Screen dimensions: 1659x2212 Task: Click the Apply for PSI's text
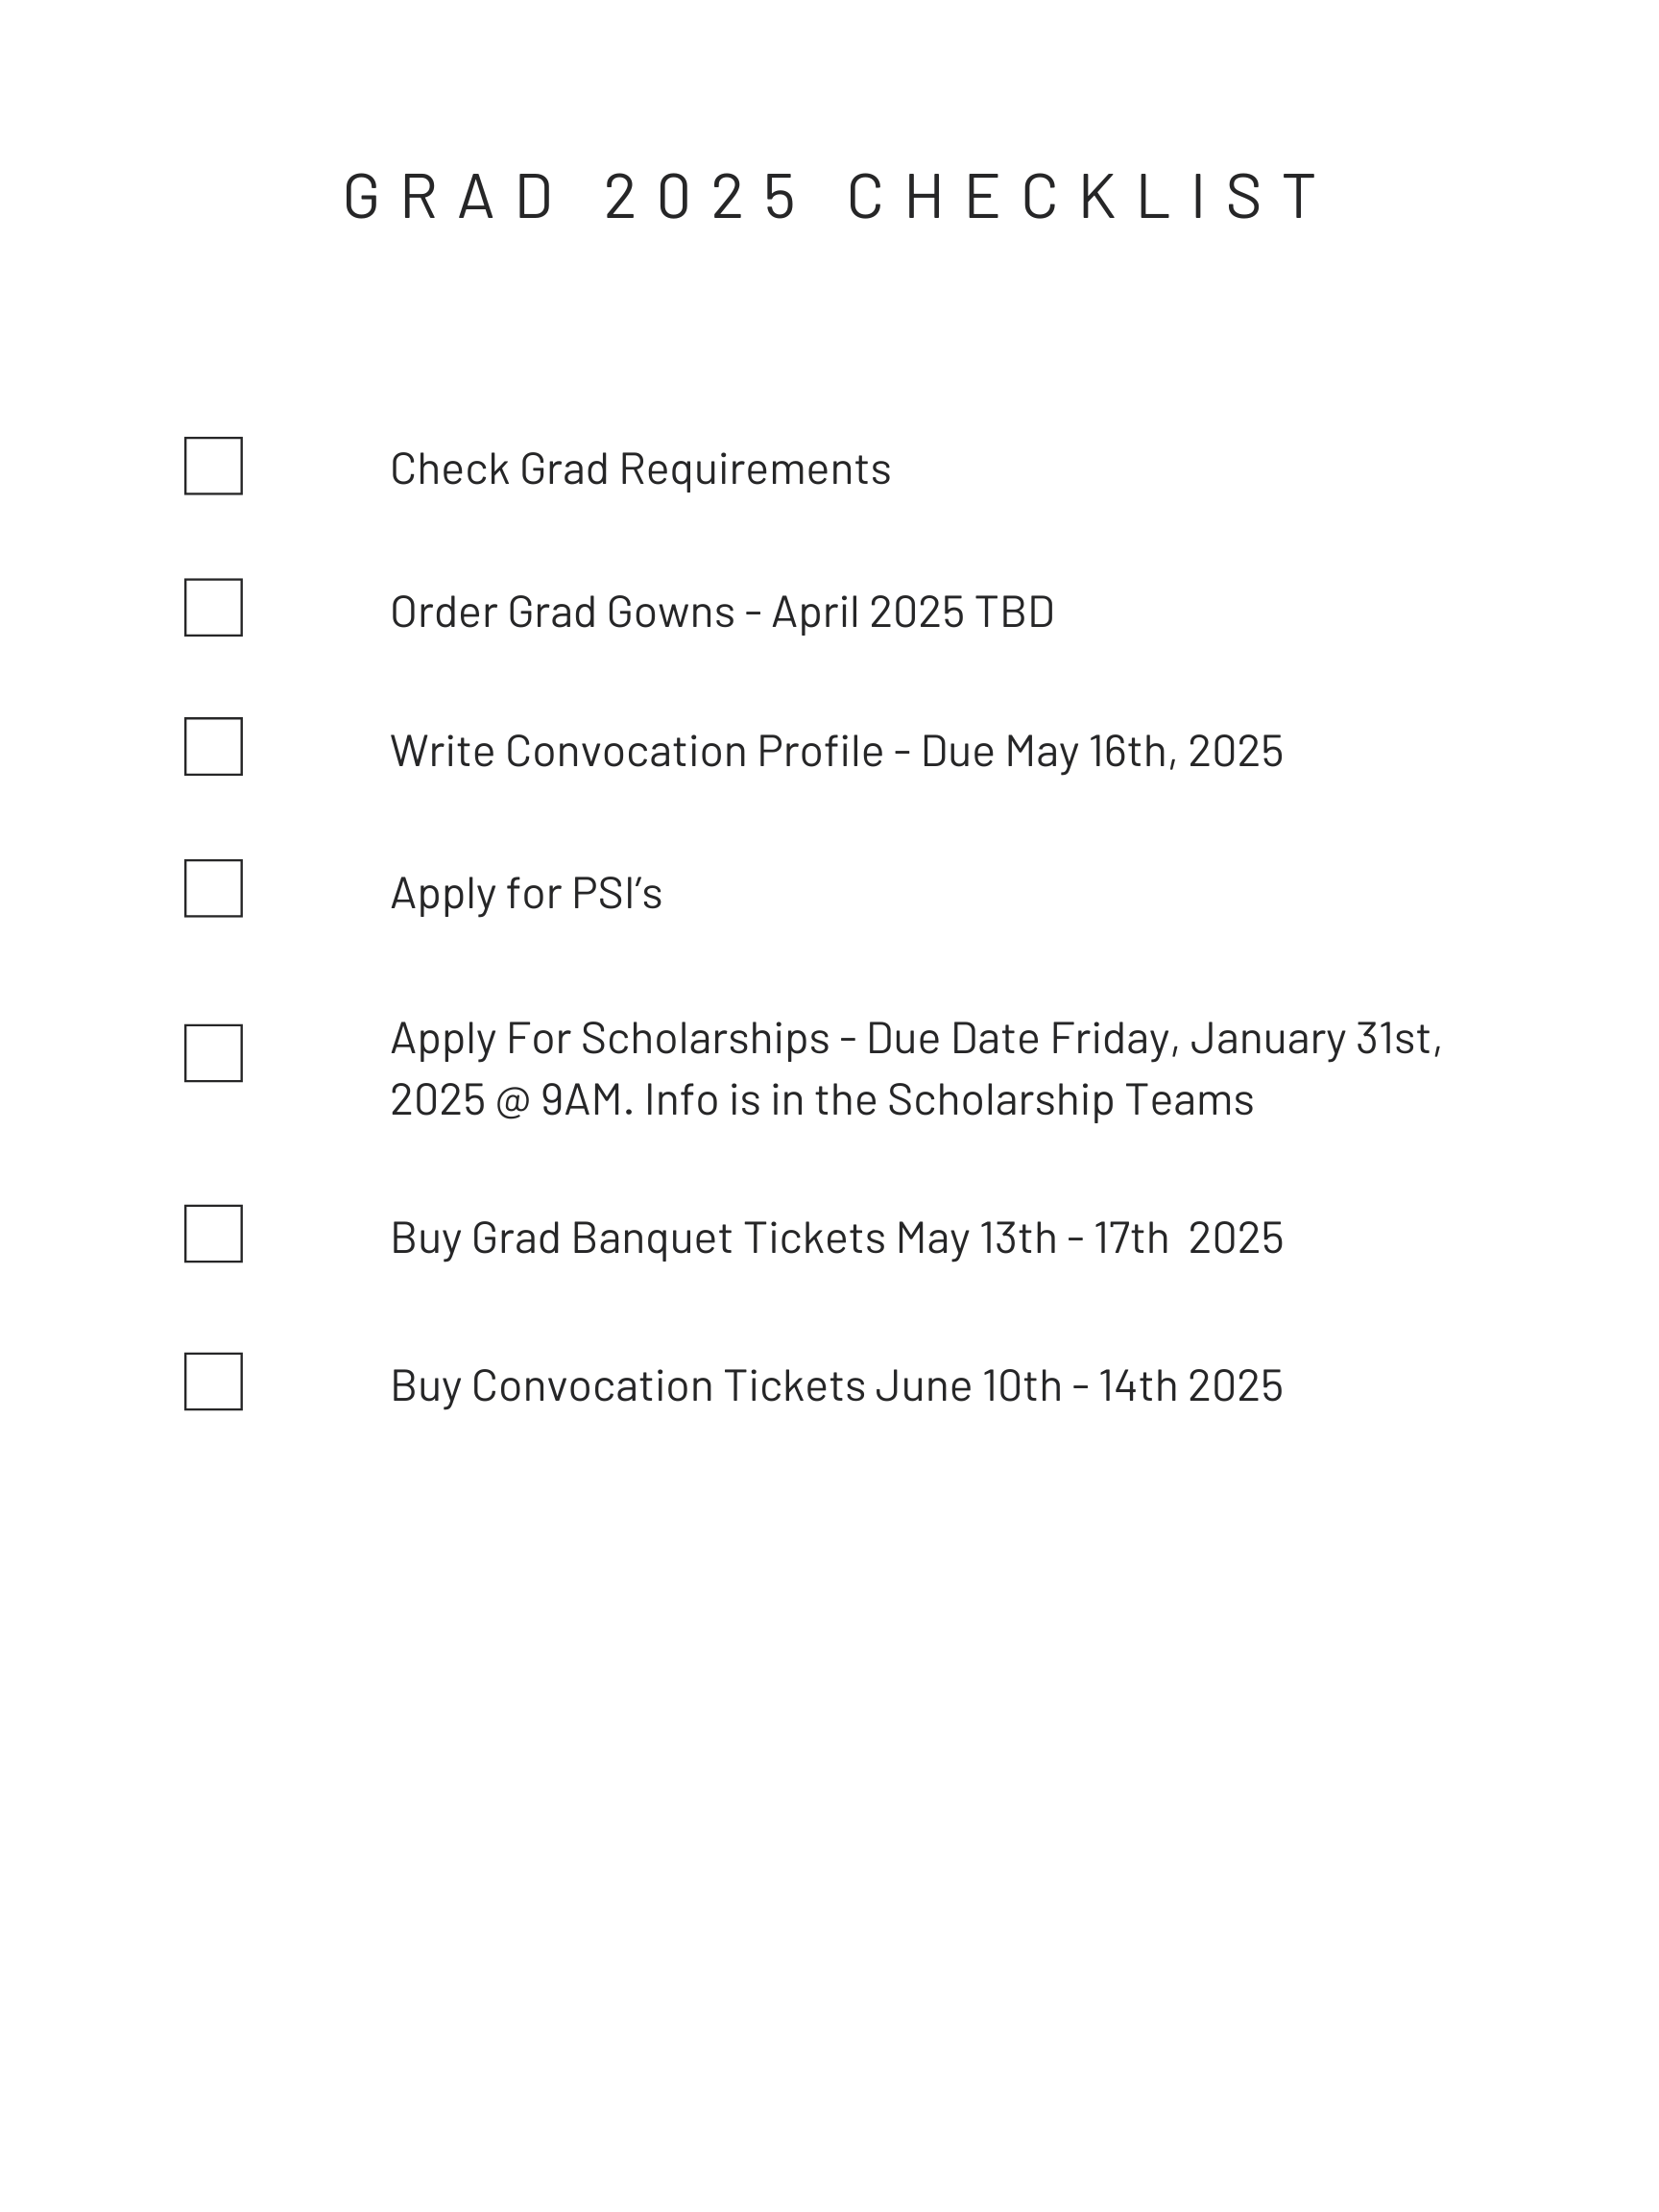(526, 893)
